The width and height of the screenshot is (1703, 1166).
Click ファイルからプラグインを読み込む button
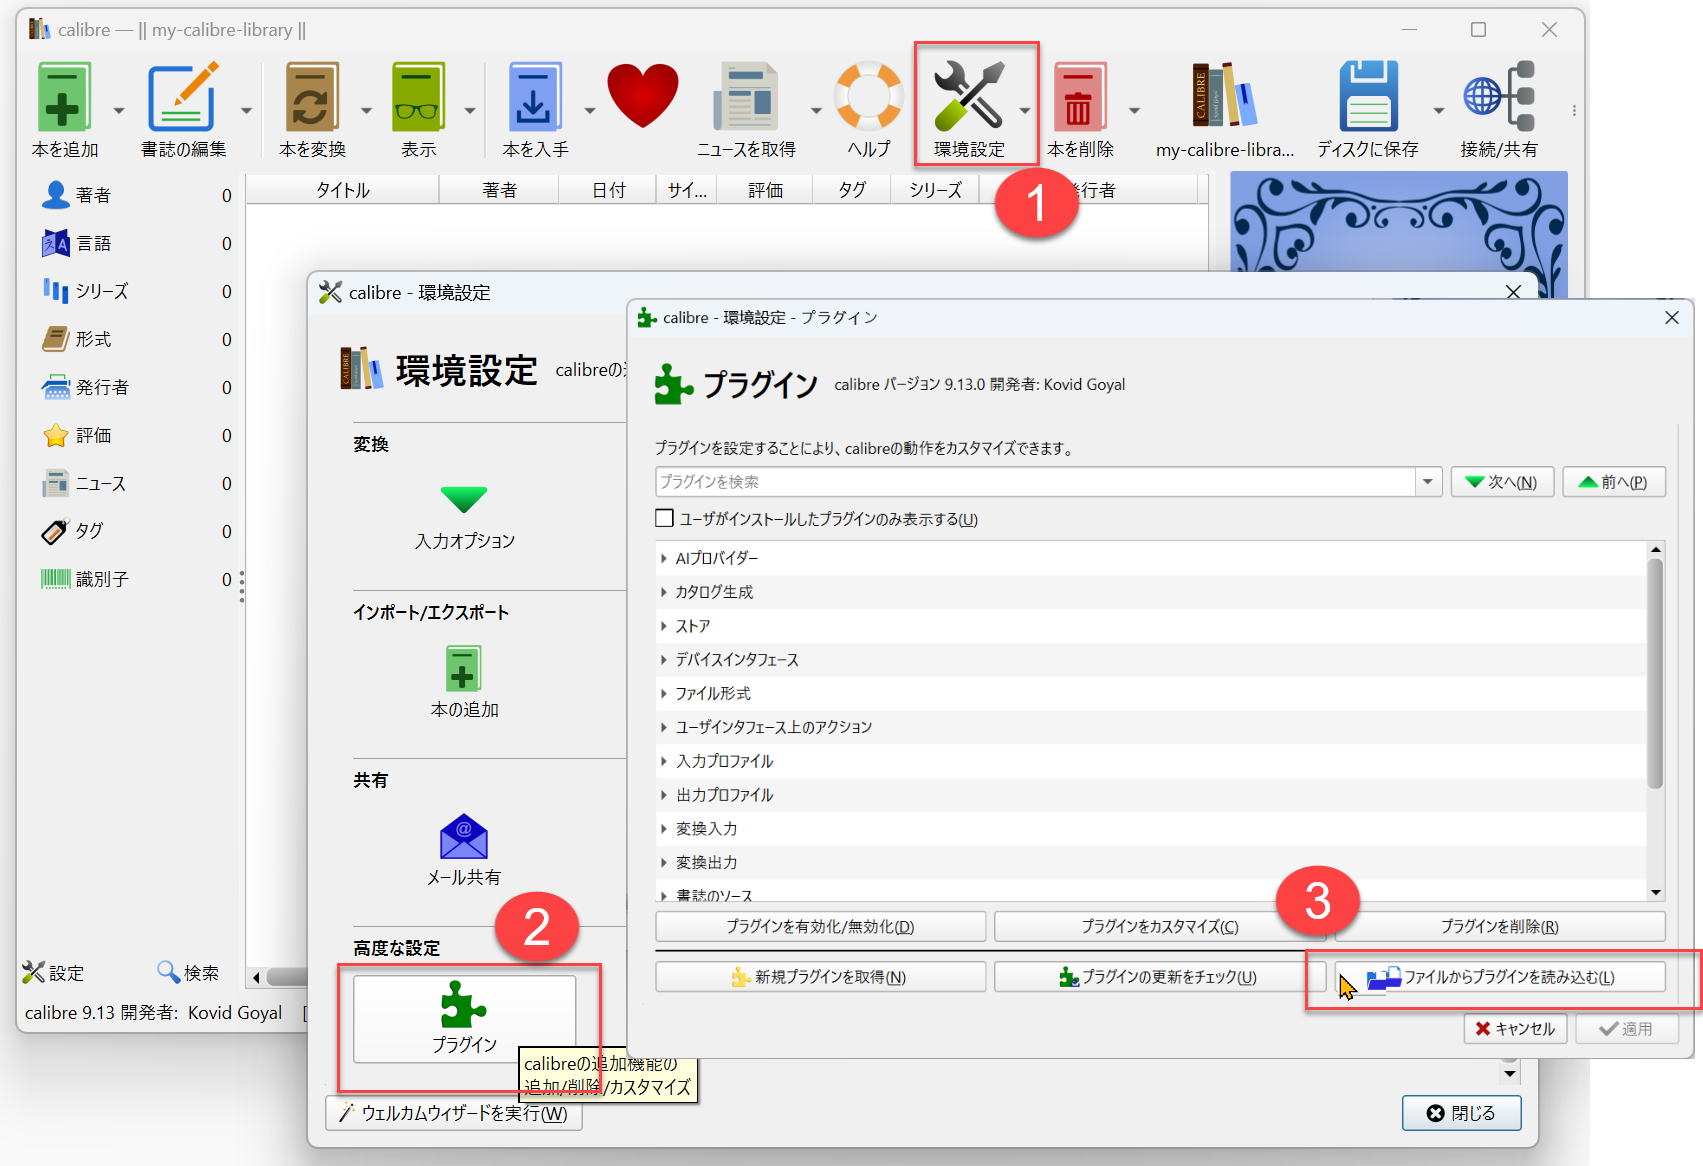pyautogui.click(x=1499, y=977)
